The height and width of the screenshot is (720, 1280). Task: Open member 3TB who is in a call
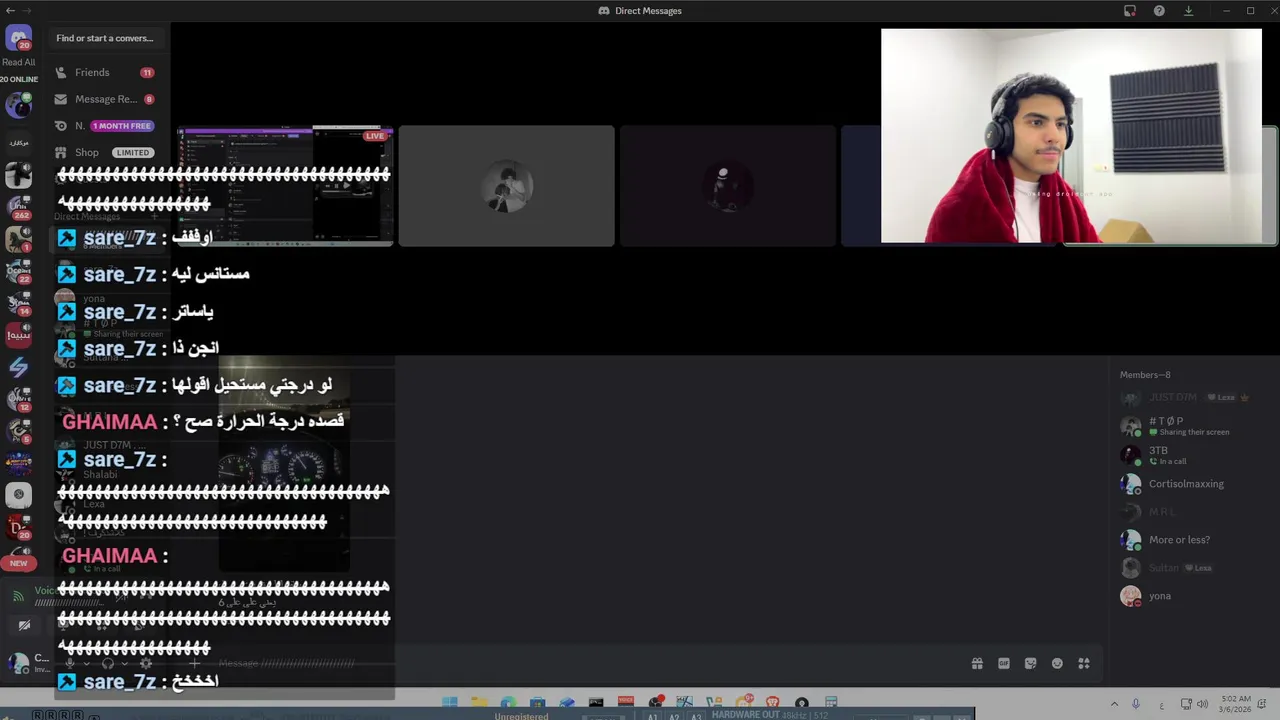[x=1190, y=455]
